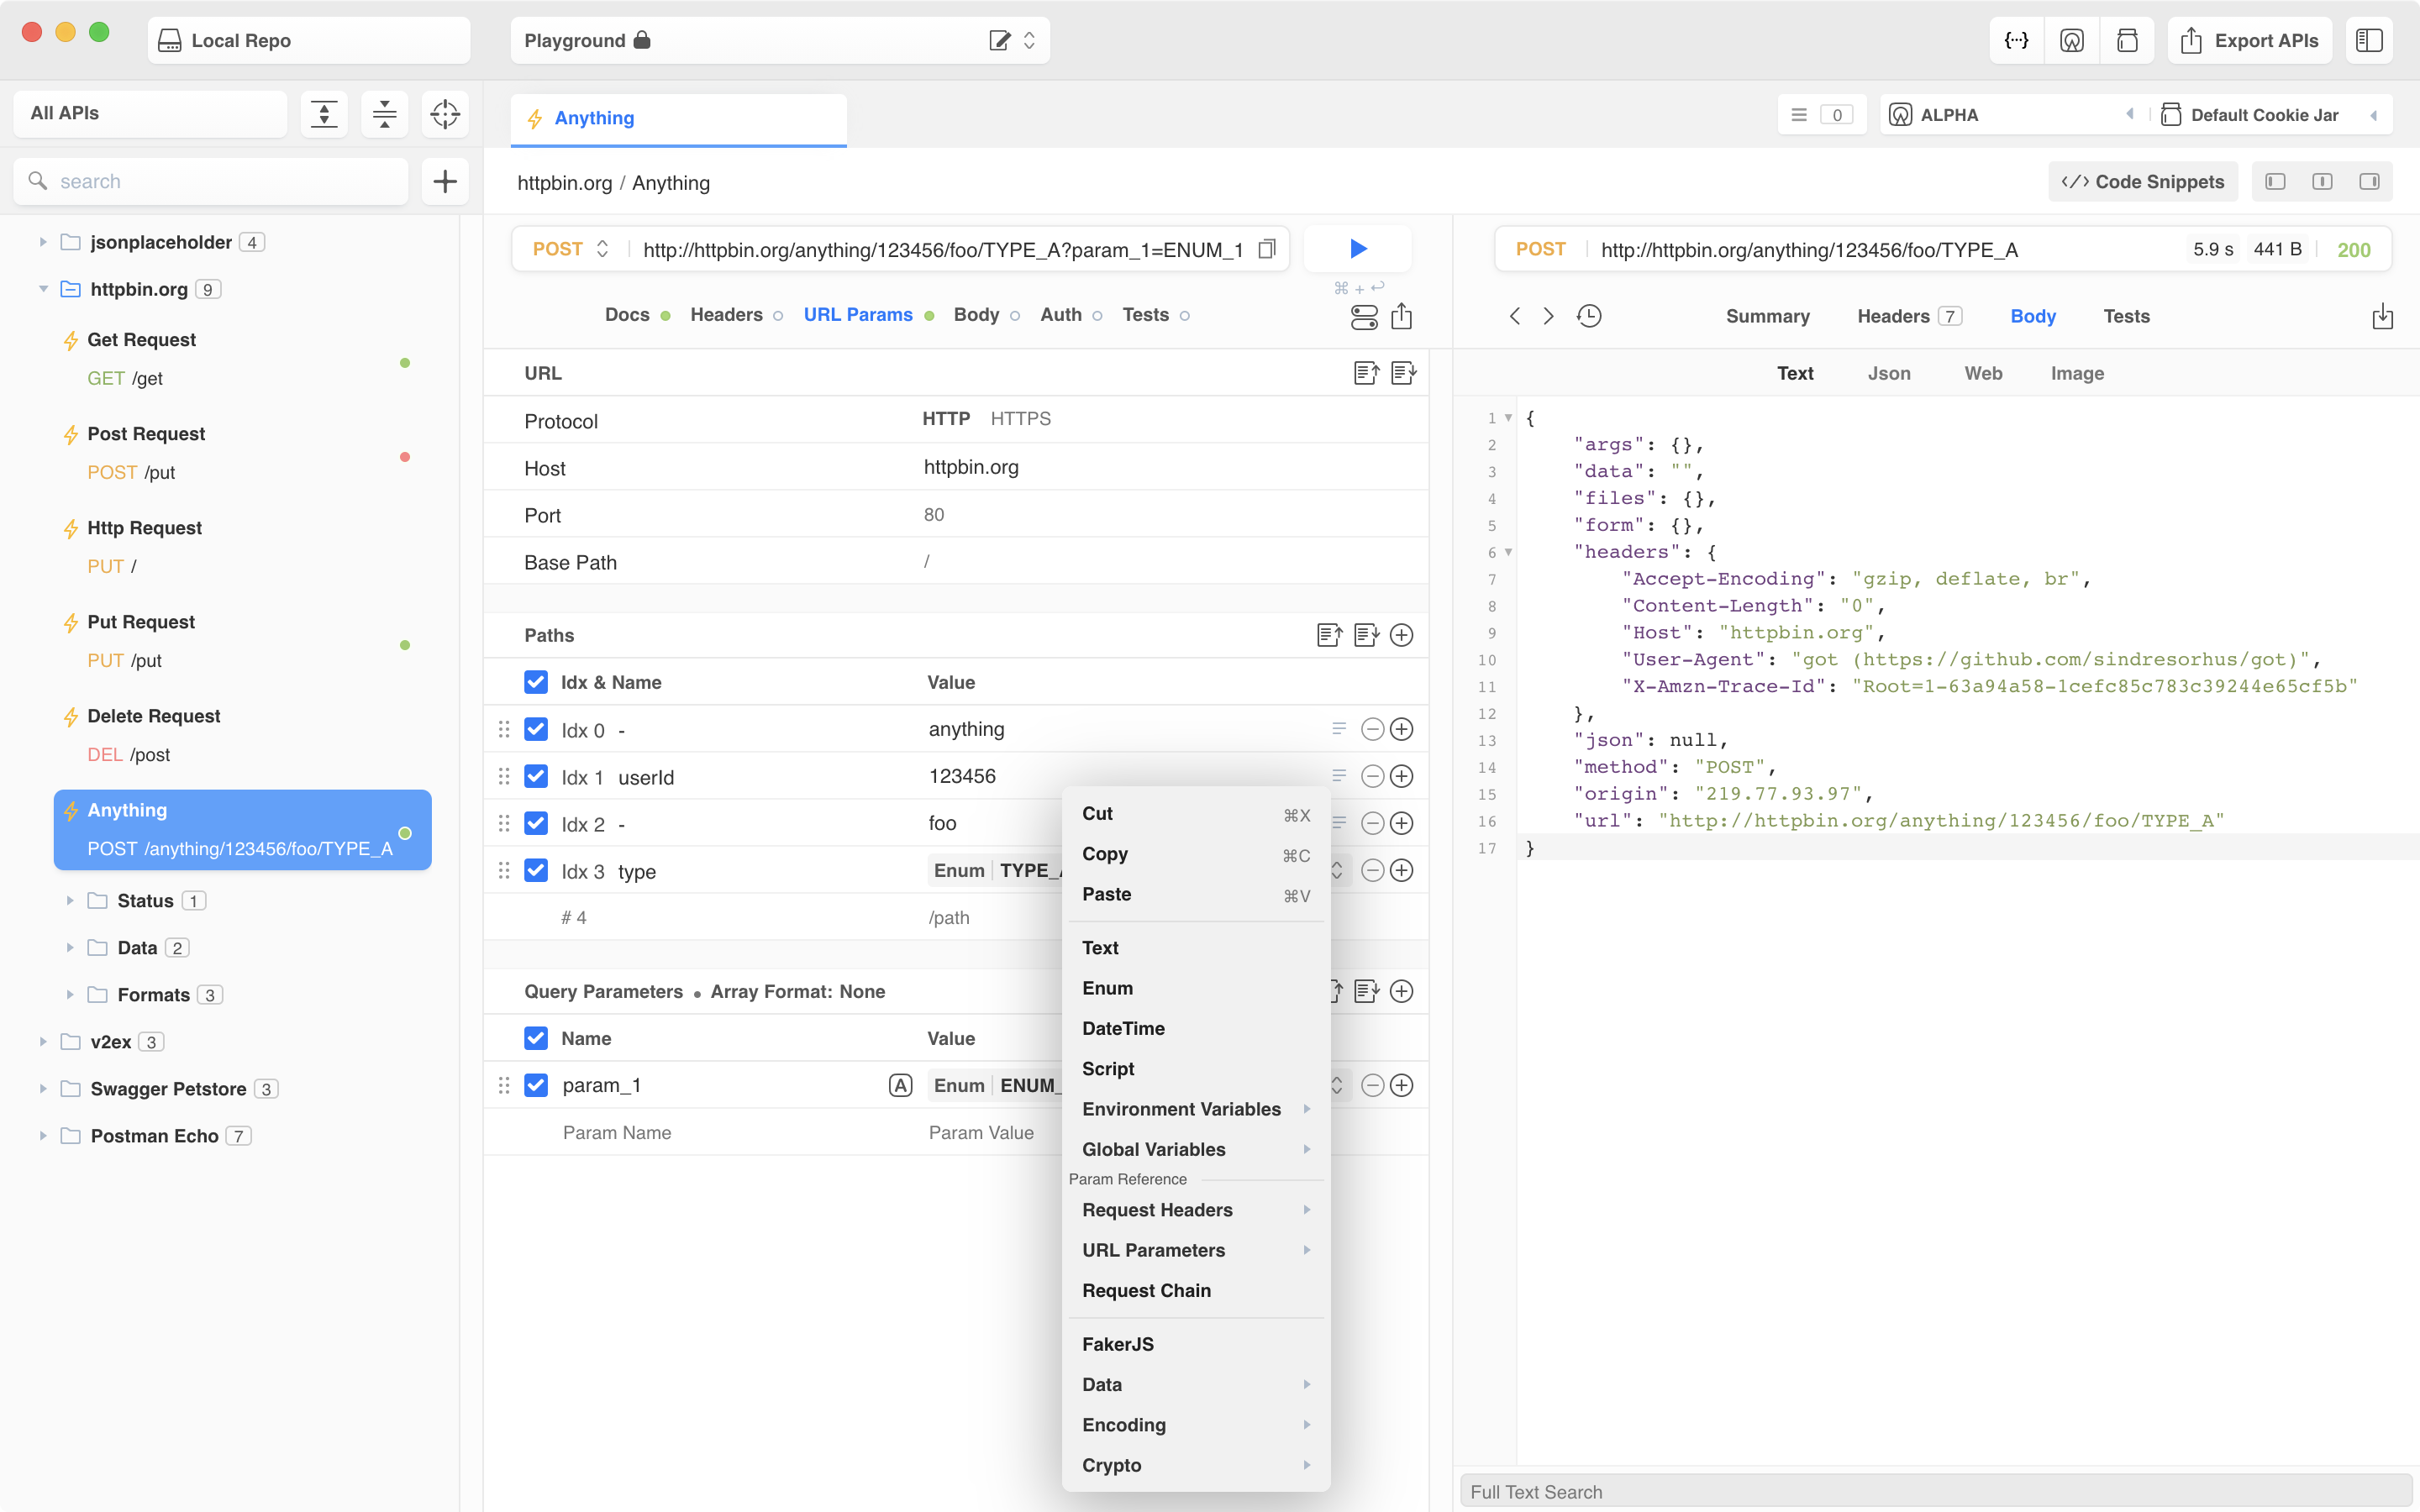
Task: Open the Get Request API item
Action: pyautogui.click(x=243, y=359)
